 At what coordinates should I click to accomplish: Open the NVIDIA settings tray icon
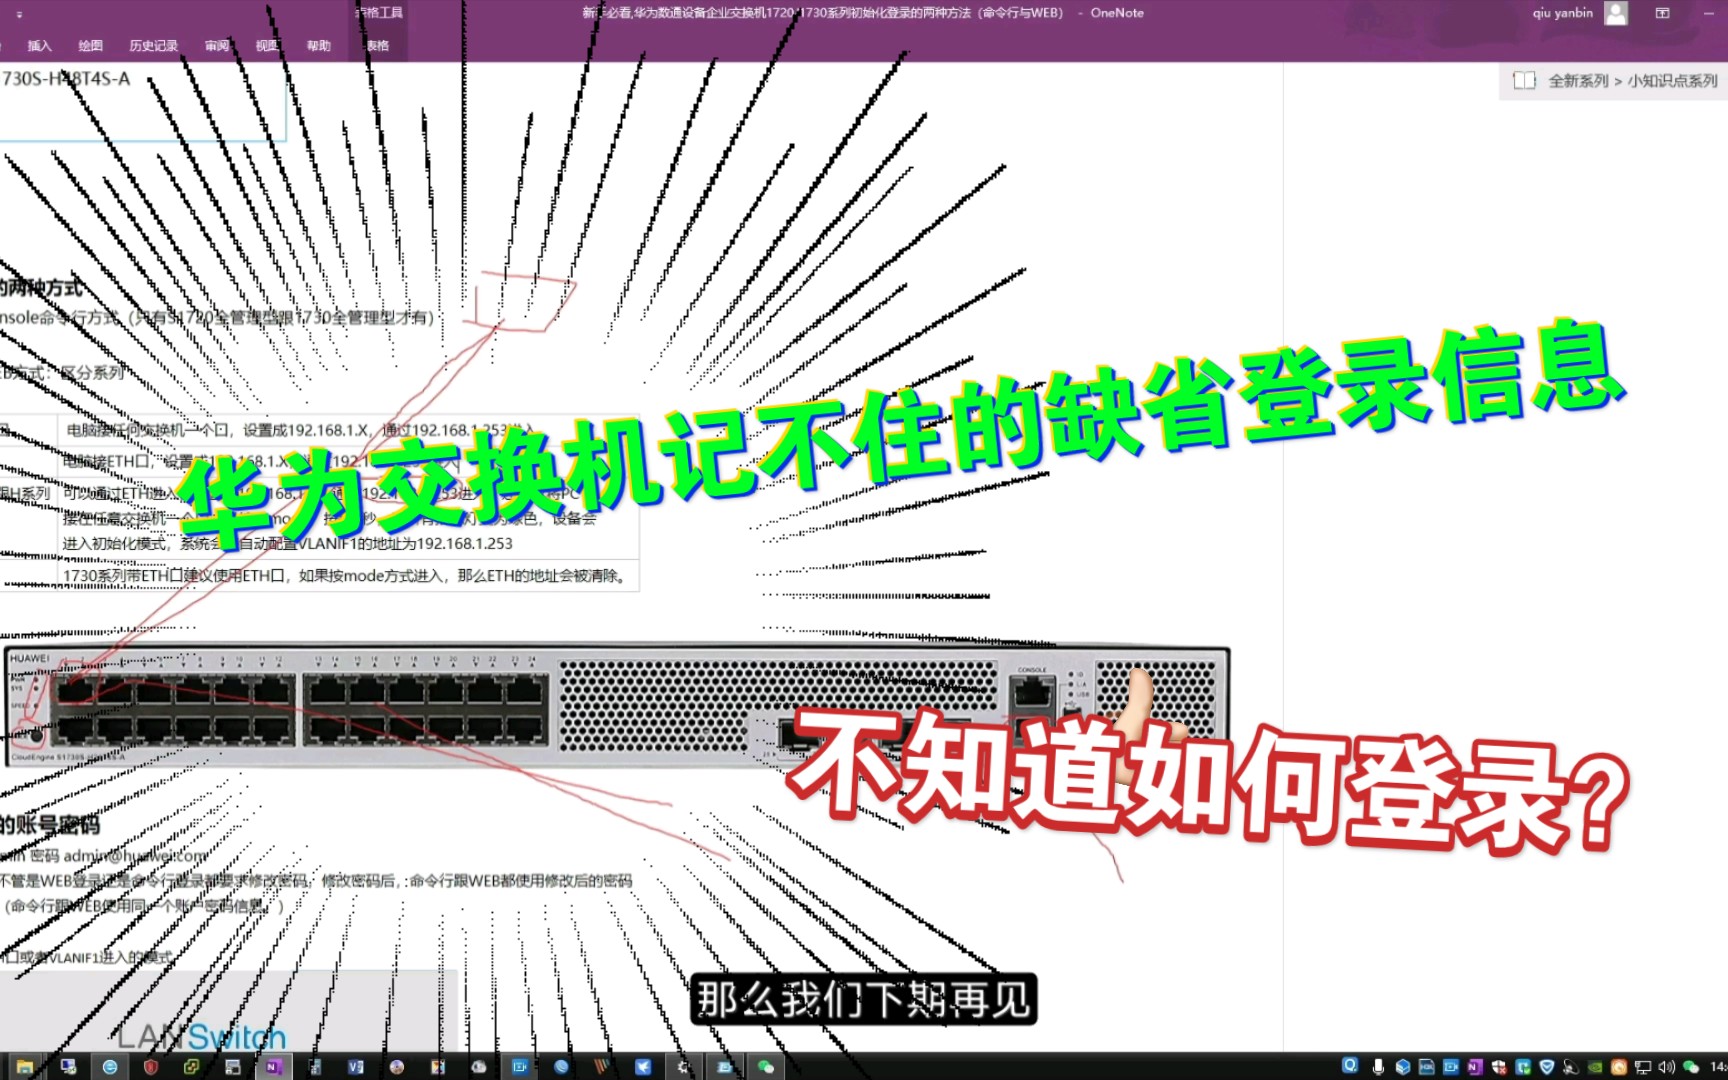click(1595, 1067)
